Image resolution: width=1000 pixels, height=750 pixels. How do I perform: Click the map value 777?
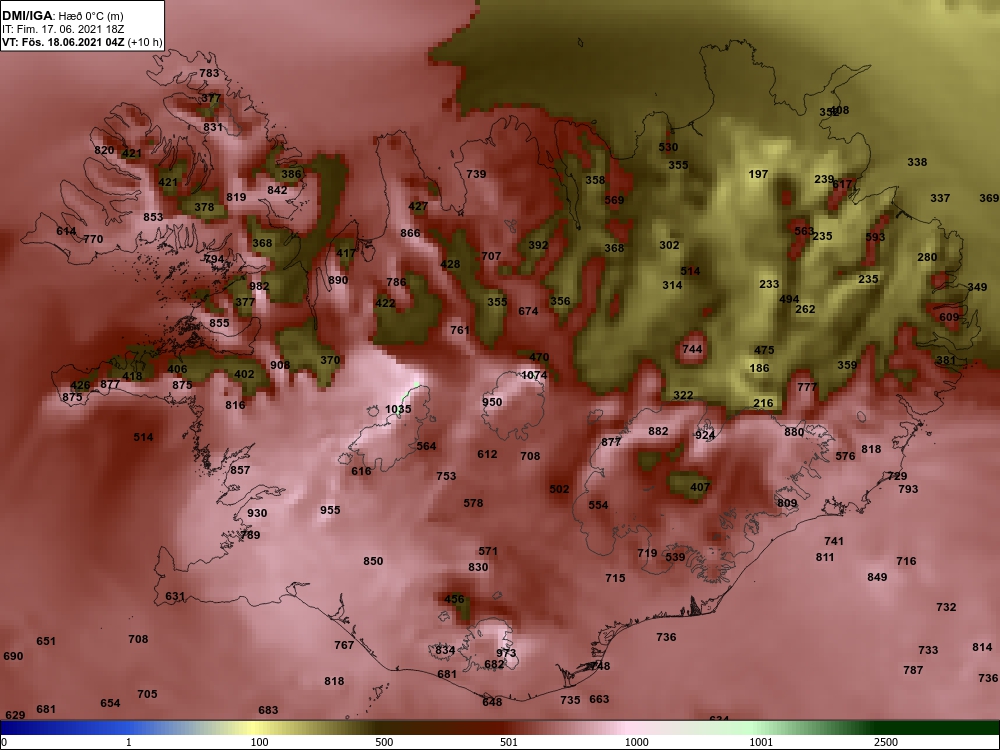[807, 387]
